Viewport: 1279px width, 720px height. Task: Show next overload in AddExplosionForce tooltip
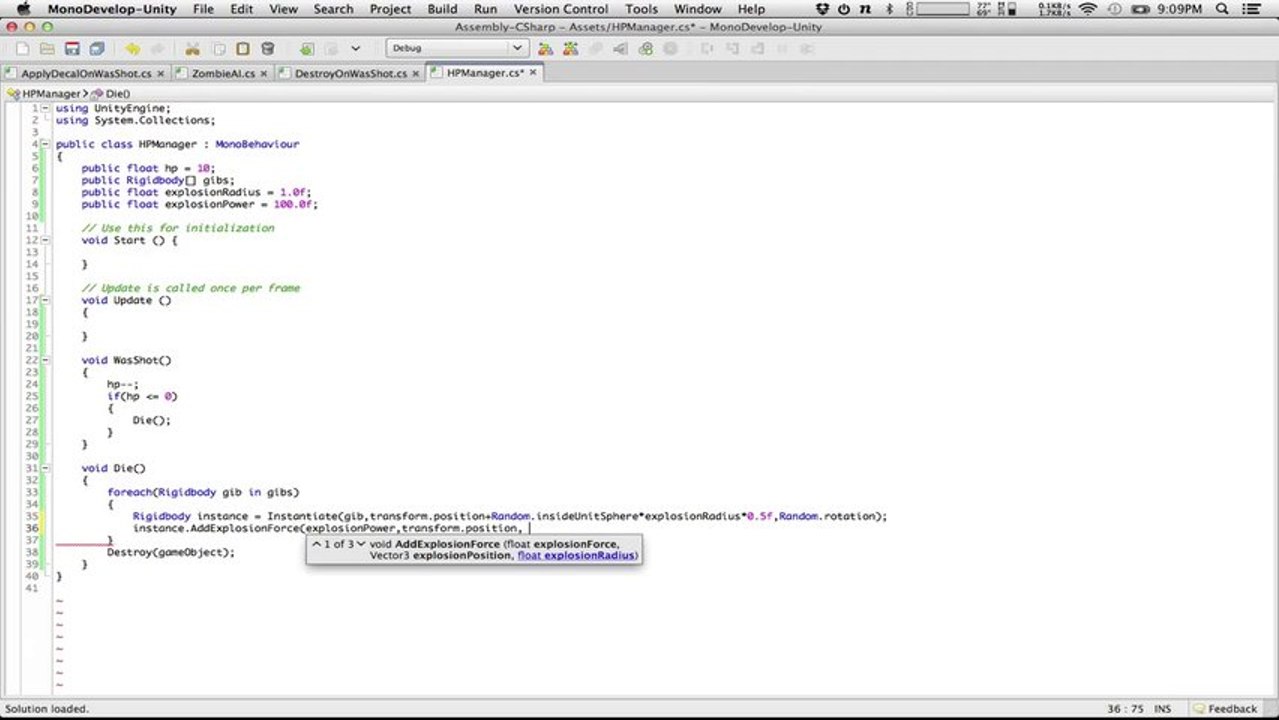click(361, 544)
